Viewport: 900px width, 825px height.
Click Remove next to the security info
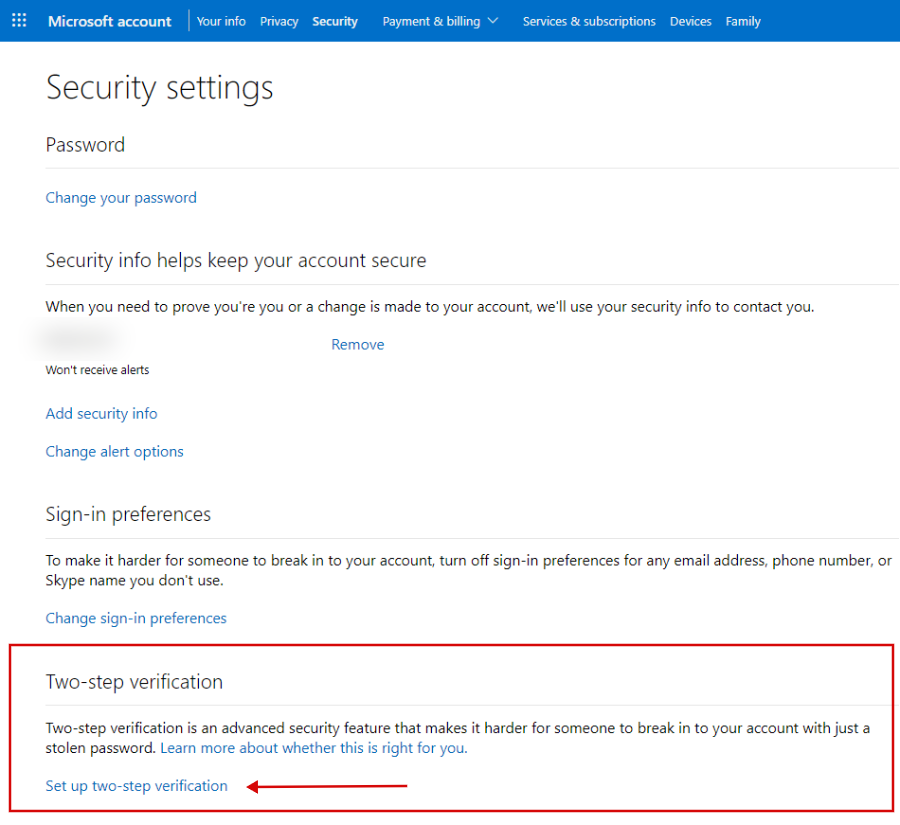(358, 344)
